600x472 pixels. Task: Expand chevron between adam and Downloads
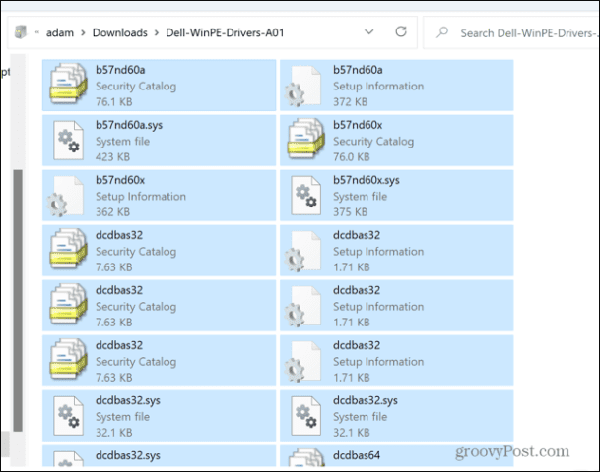83,33
